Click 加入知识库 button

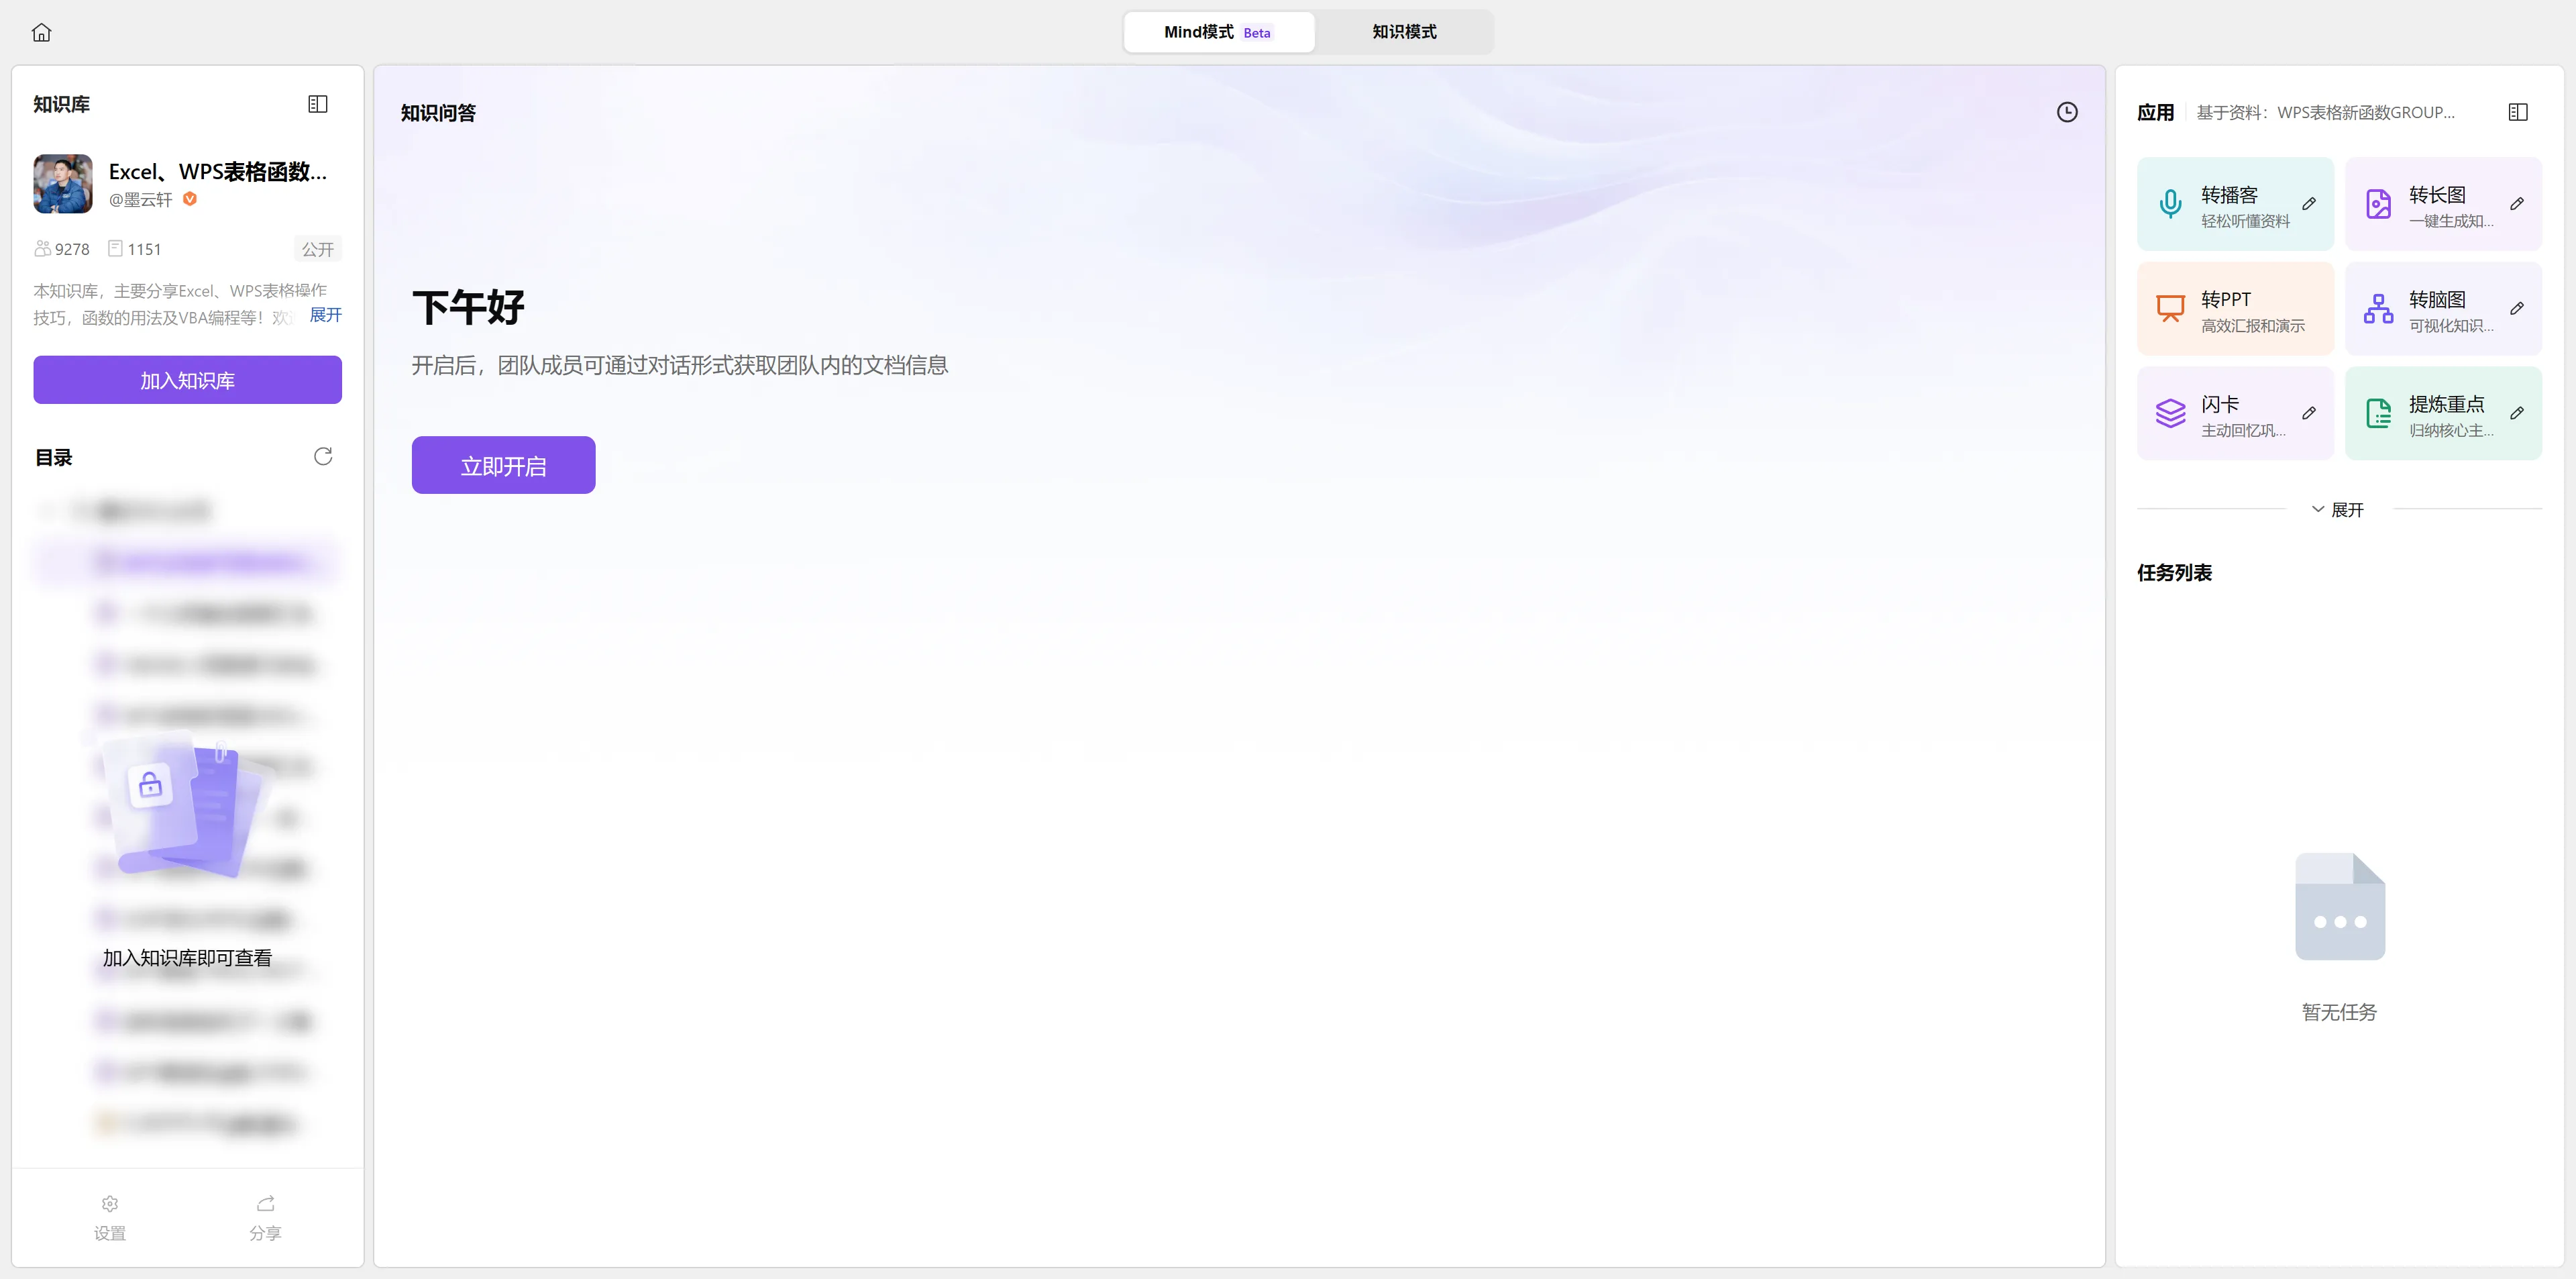(x=187, y=380)
